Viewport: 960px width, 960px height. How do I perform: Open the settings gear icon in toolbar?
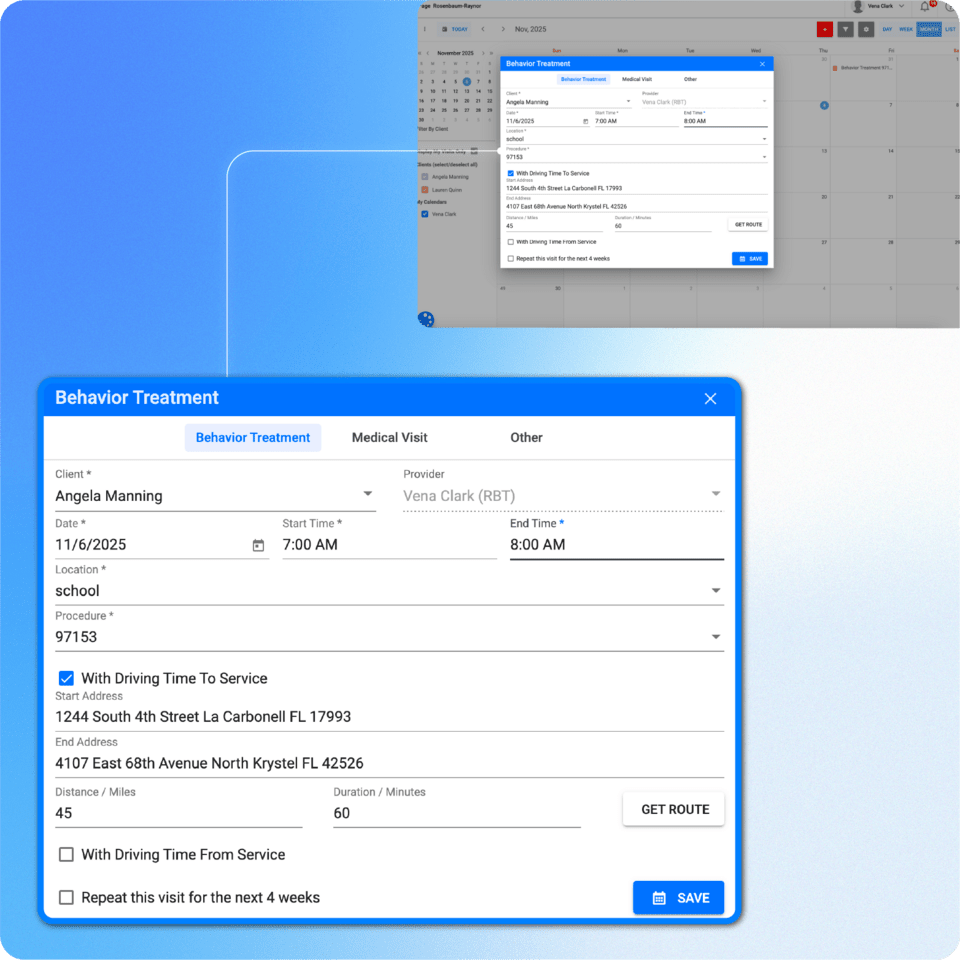point(866,29)
